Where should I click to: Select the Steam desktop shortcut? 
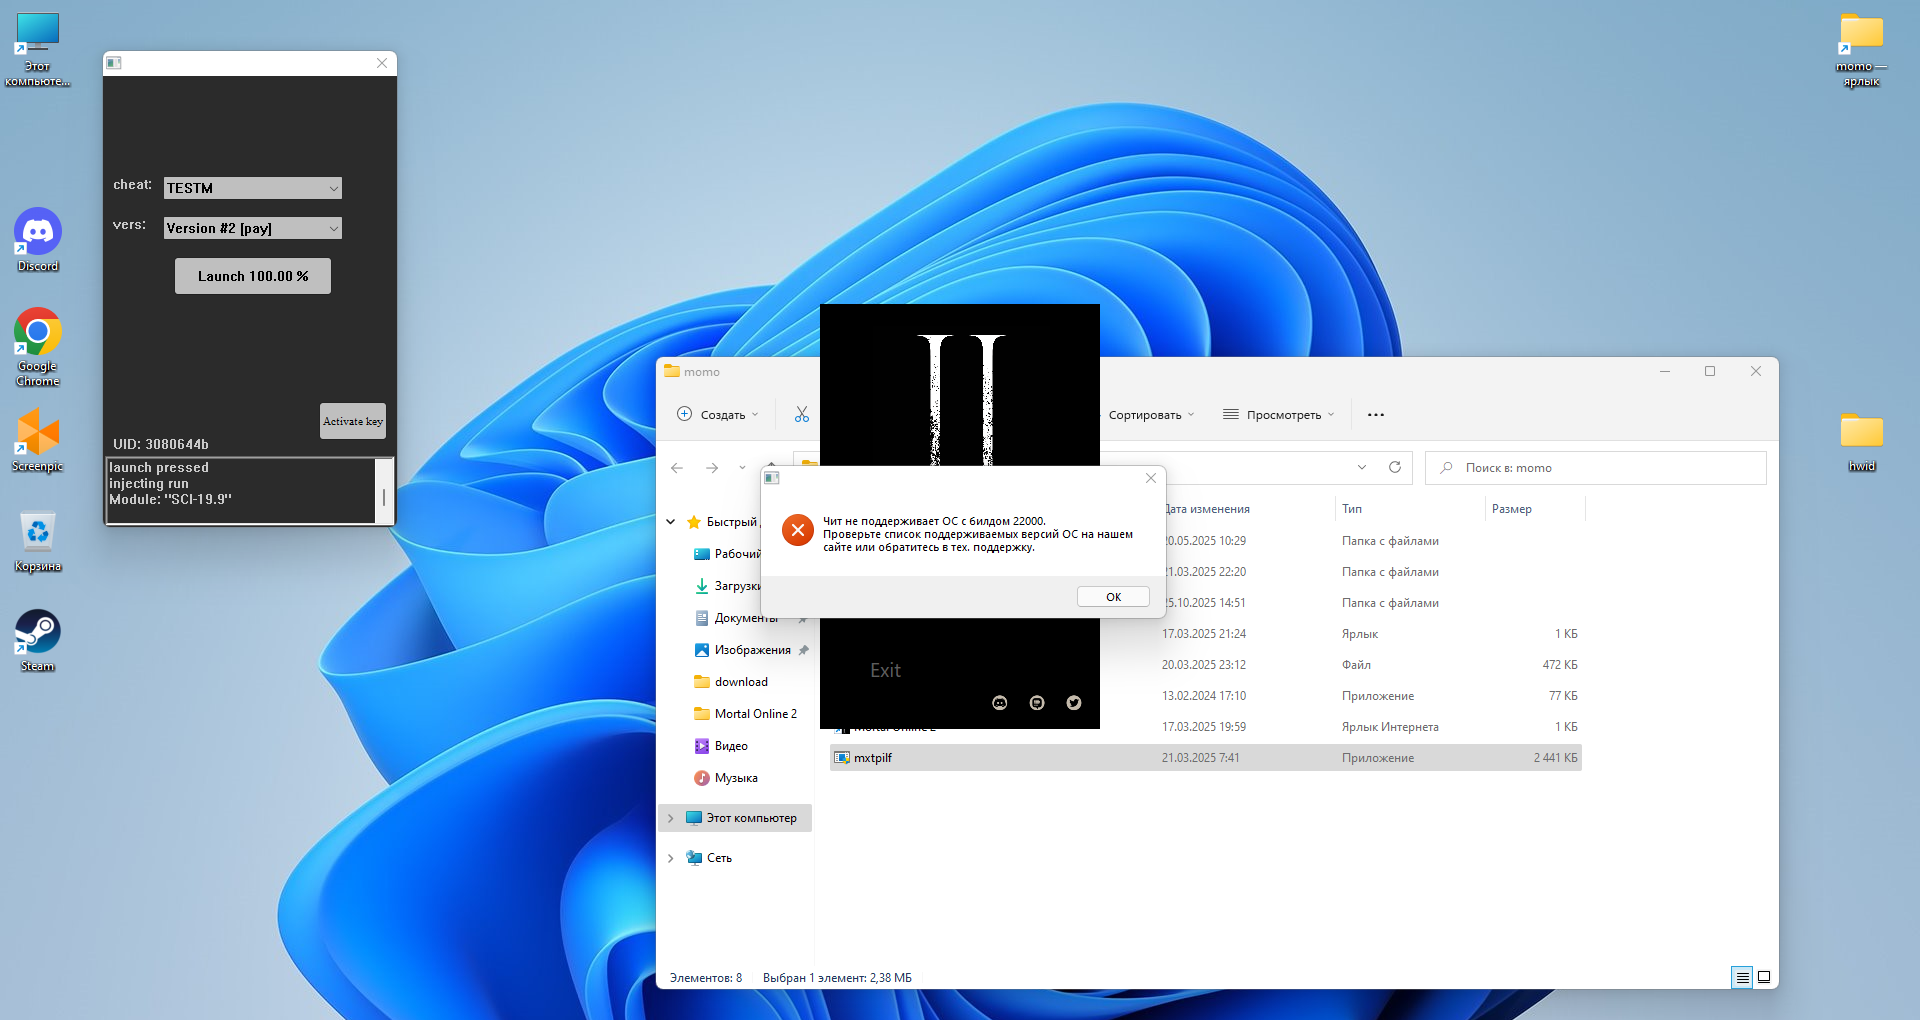click(38, 640)
